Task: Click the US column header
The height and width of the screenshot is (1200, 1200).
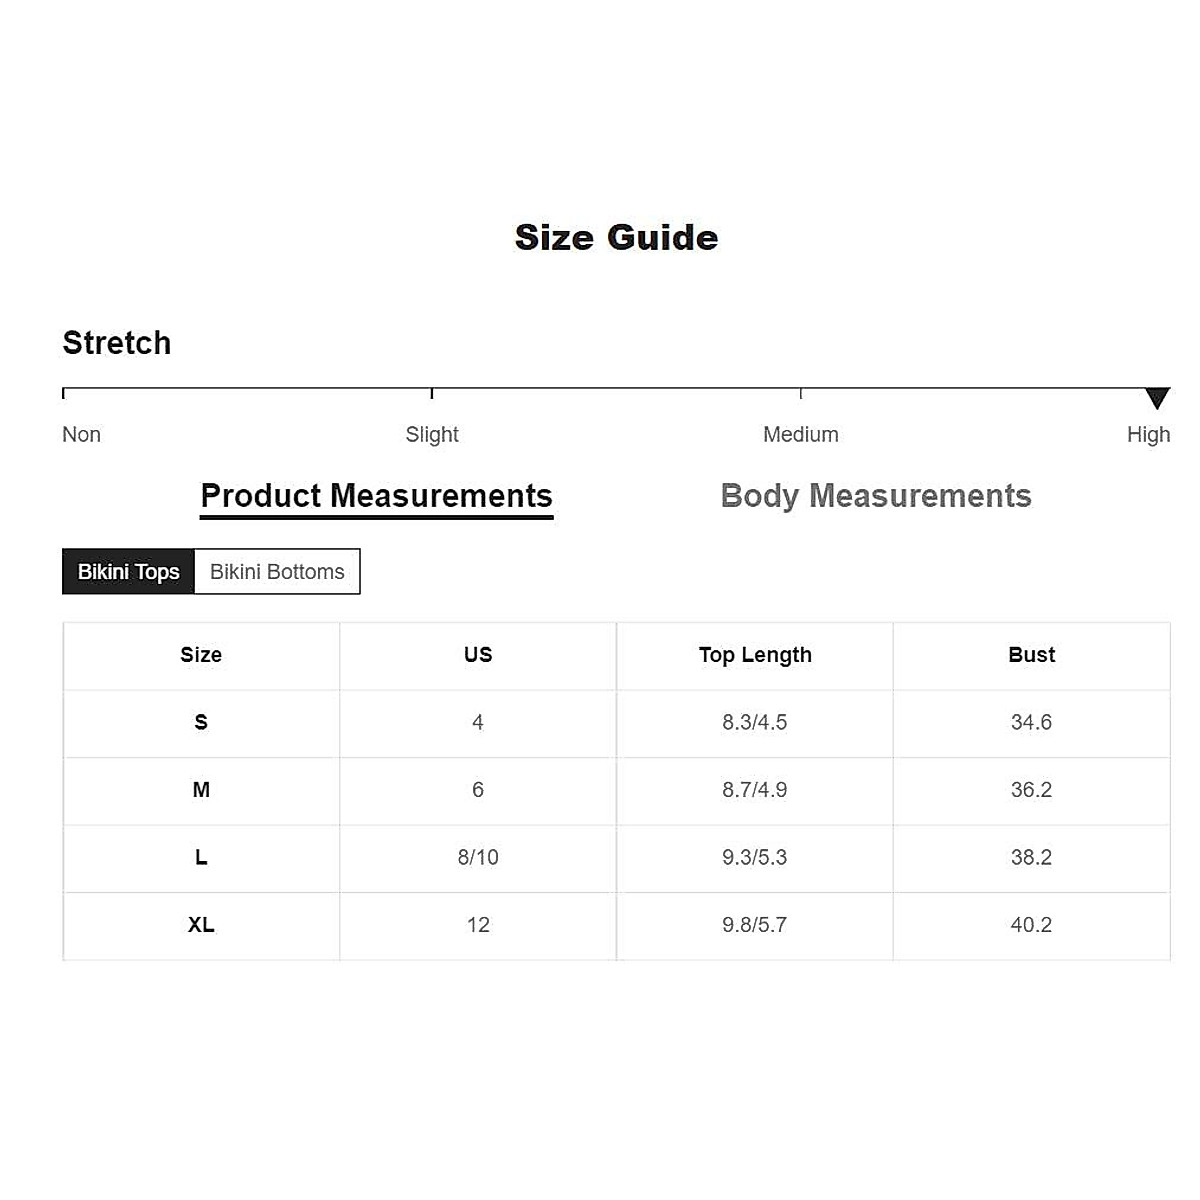Action: (x=478, y=655)
